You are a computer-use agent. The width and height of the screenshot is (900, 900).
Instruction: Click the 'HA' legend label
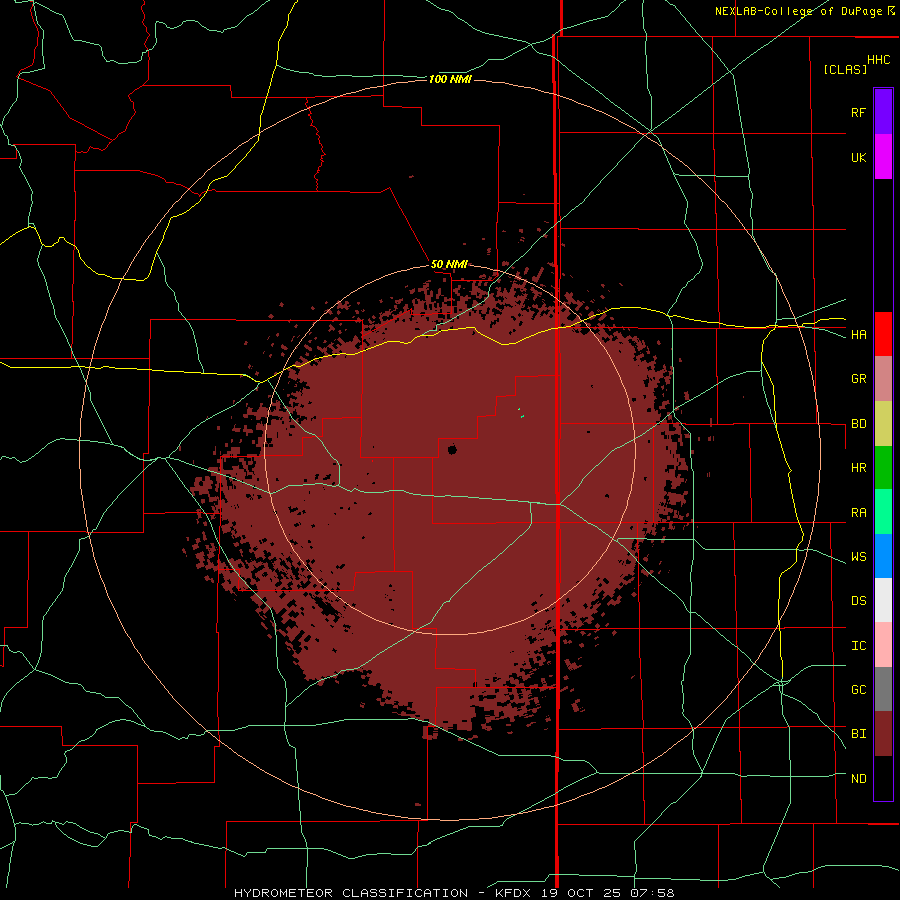coord(858,334)
